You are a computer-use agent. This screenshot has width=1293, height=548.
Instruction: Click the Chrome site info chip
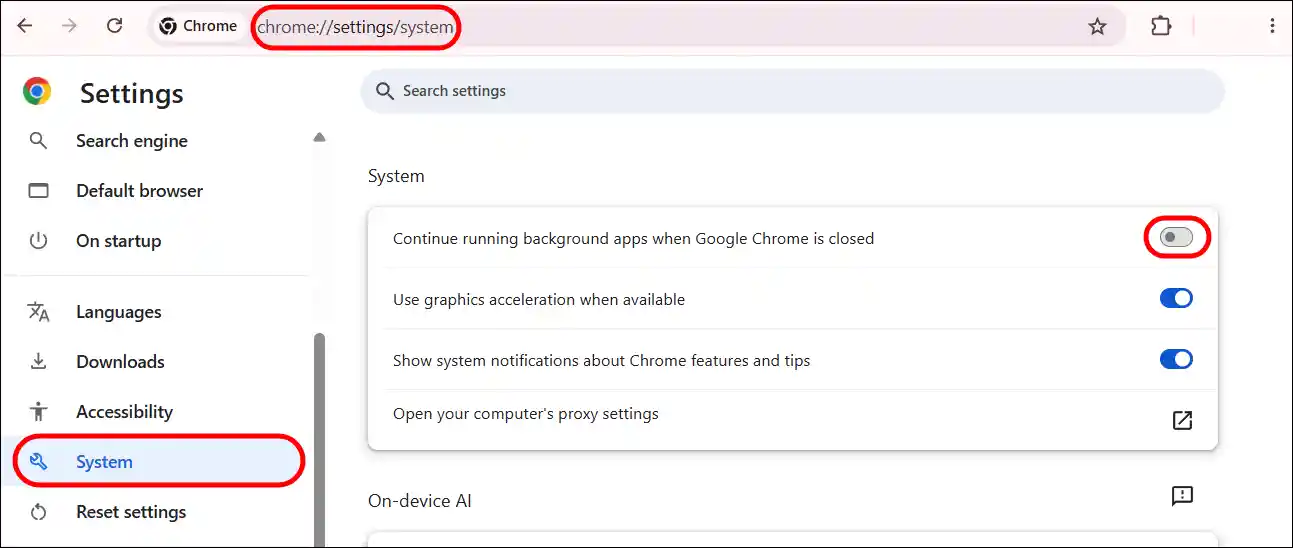[198, 26]
